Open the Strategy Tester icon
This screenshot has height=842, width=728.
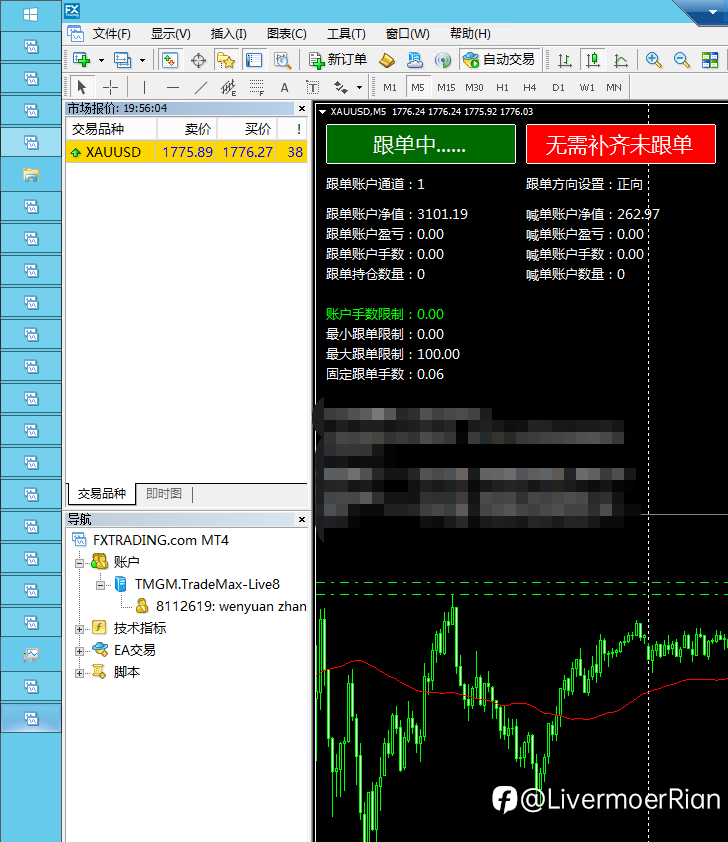[x=282, y=60]
